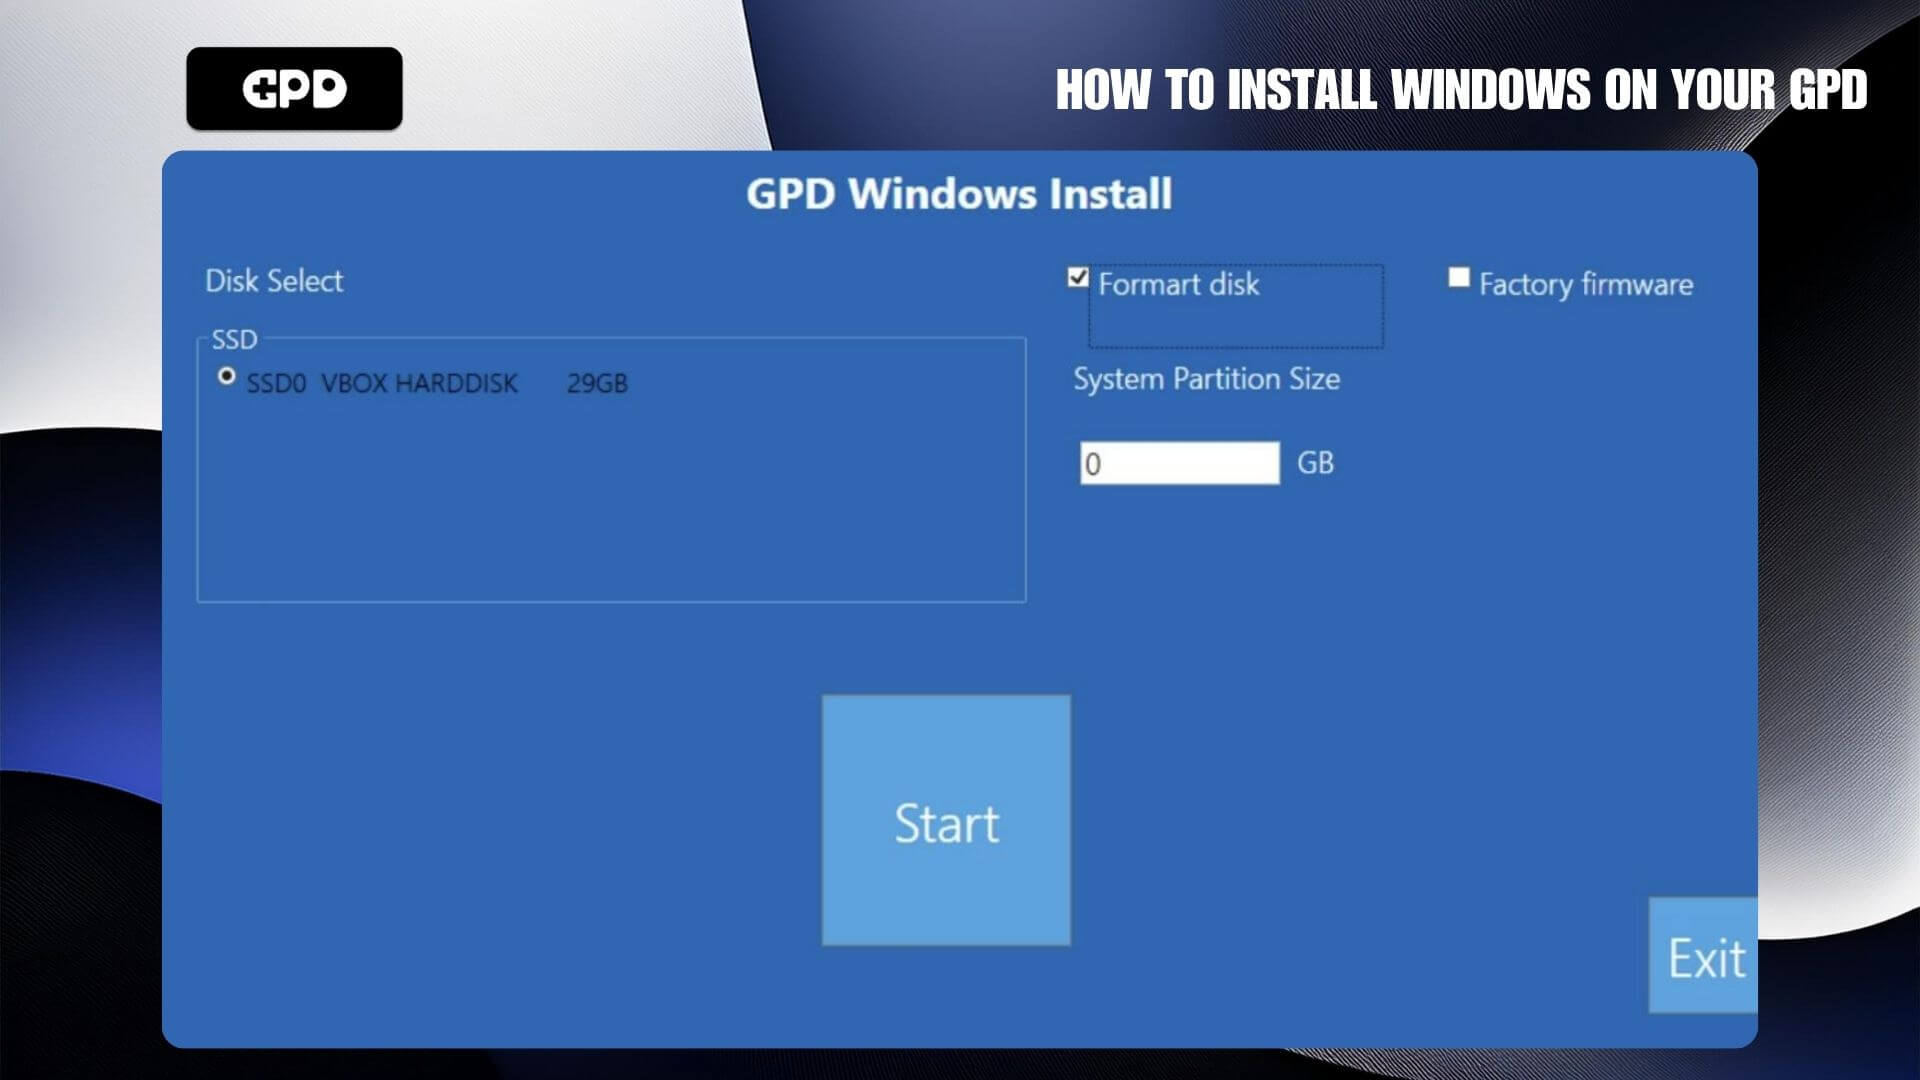Viewport: 1920px width, 1080px height.
Task: Click the 29GB disk size text
Action: point(597,384)
